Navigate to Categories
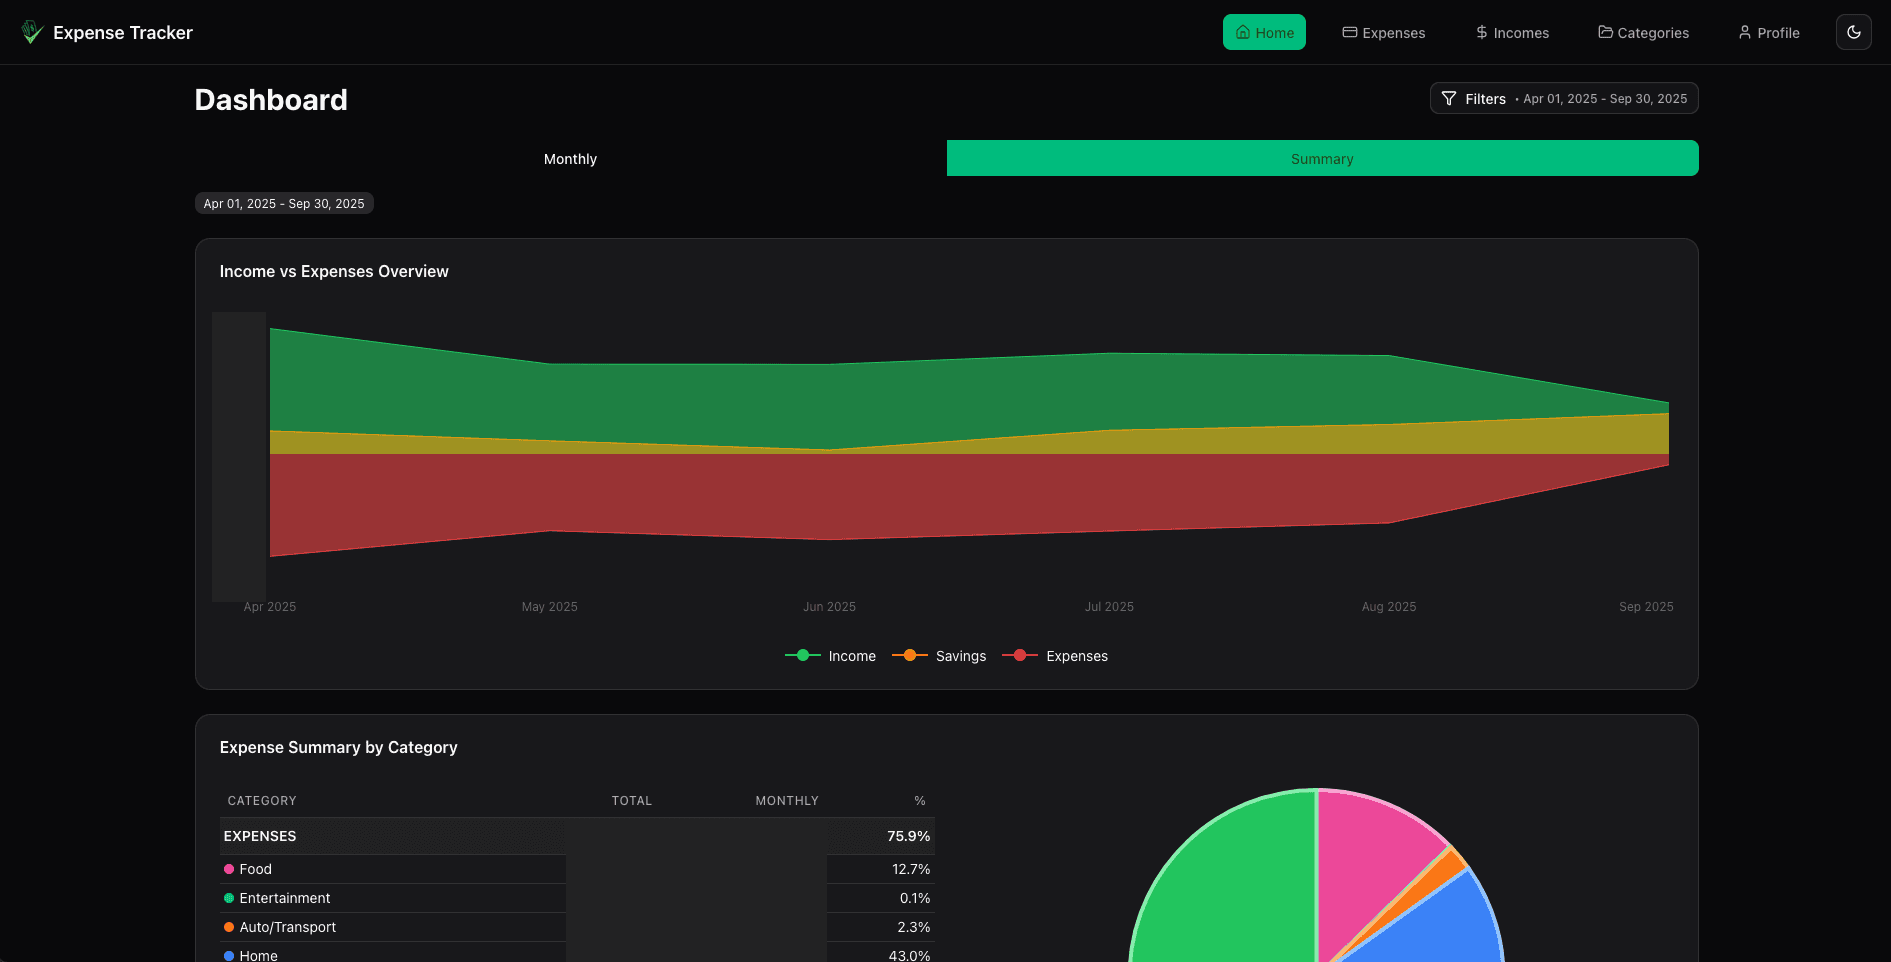This screenshot has height=962, width=1891. (x=1644, y=32)
